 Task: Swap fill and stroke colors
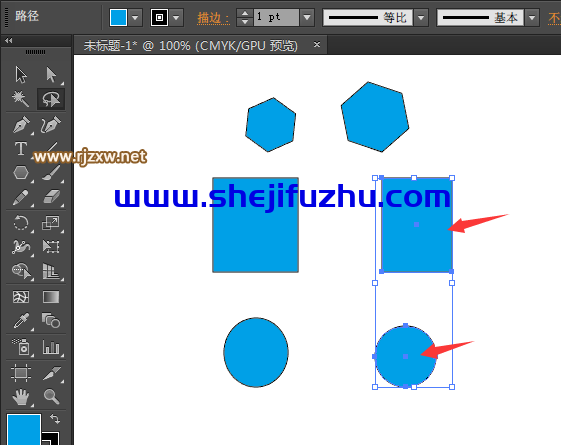pos(55,418)
